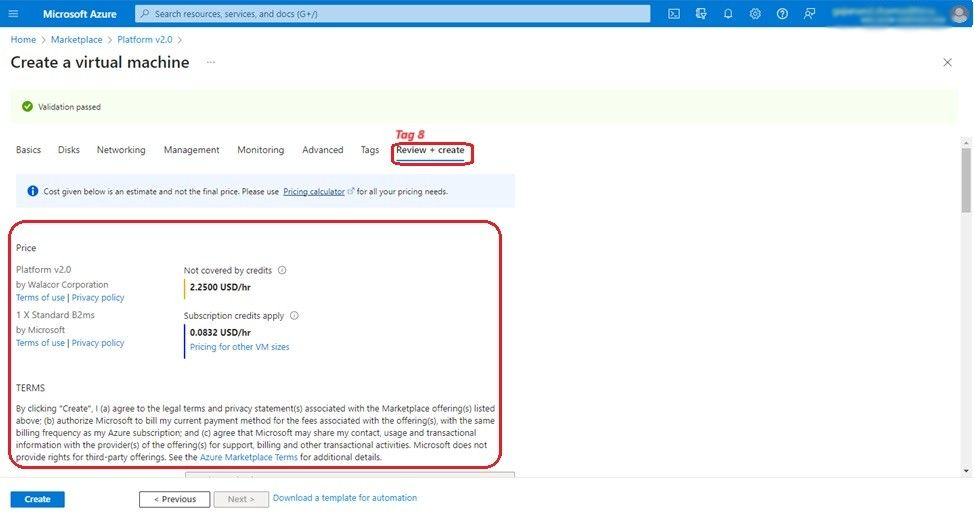Image resolution: width=974 pixels, height=522 pixels.
Task: Open Pricing for other VM sizes
Action: [x=239, y=347]
